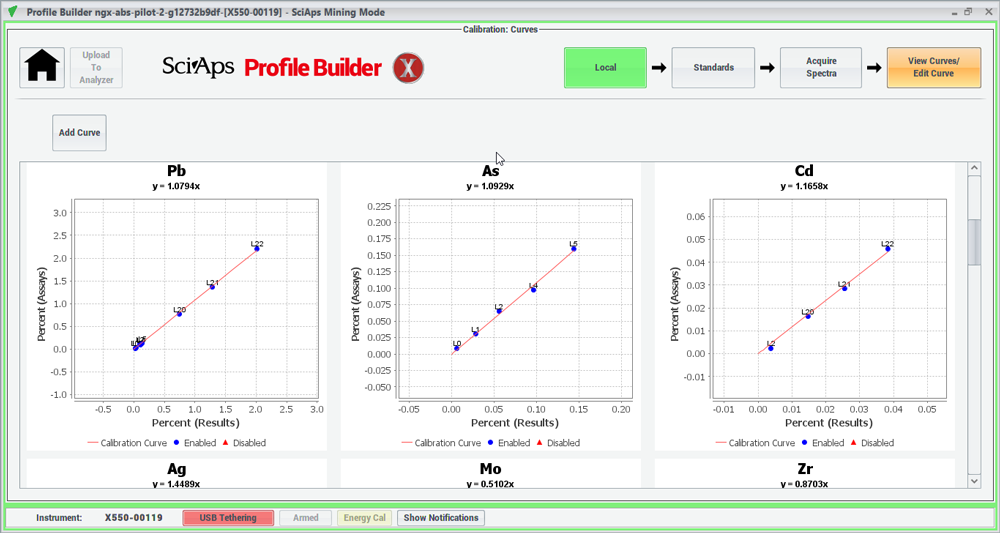1000x533 pixels.
Task: Open the As calibration curve title
Action: coord(490,171)
